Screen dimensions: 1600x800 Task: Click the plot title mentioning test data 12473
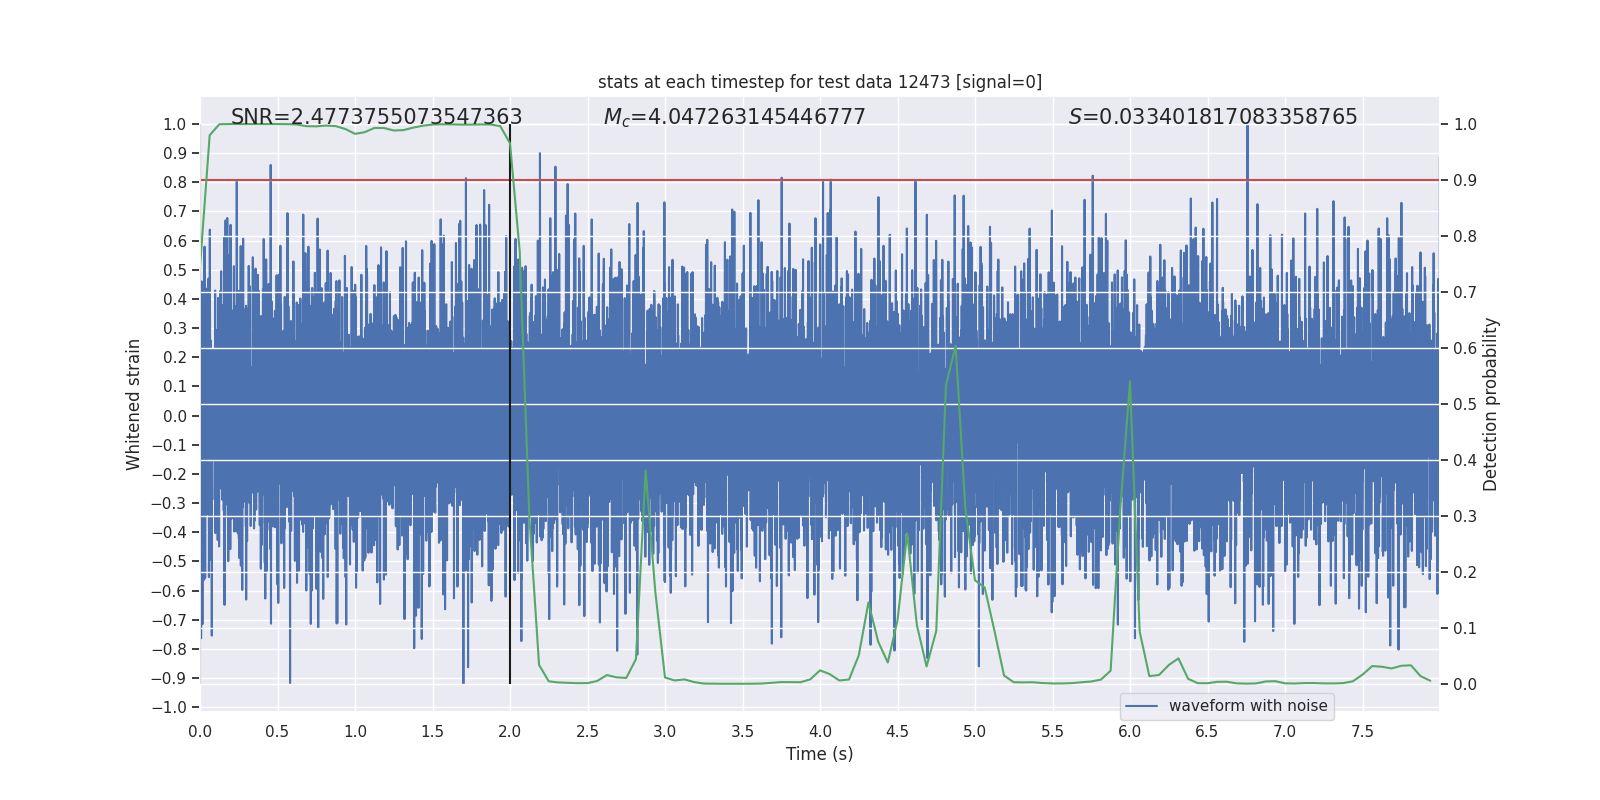(819, 82)
